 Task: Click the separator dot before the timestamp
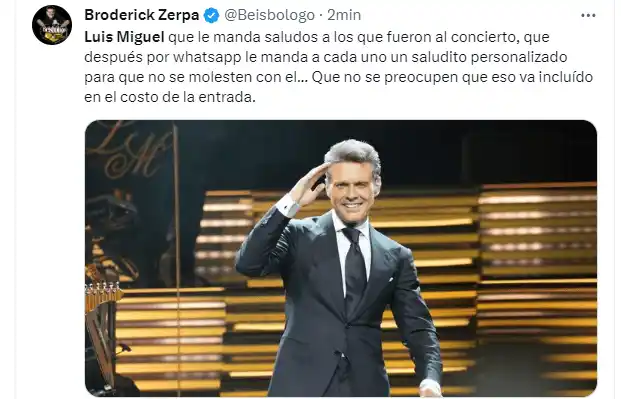coord(321,16)
